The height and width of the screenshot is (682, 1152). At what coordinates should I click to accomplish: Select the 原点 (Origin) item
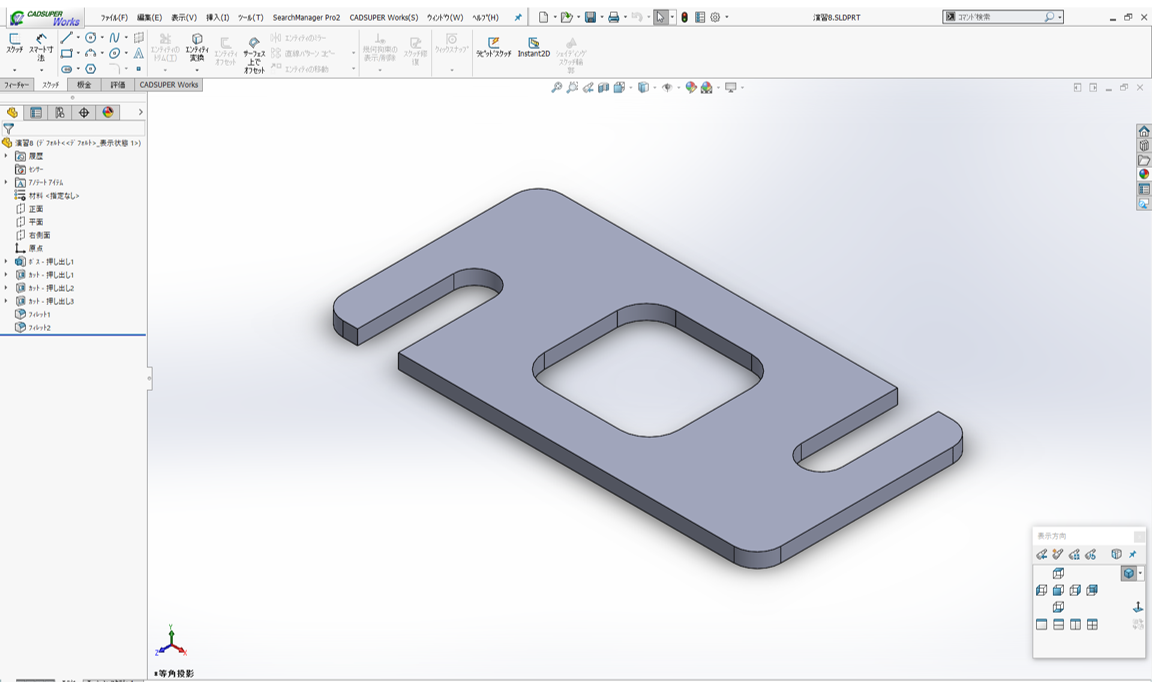[x=29, y=248]
